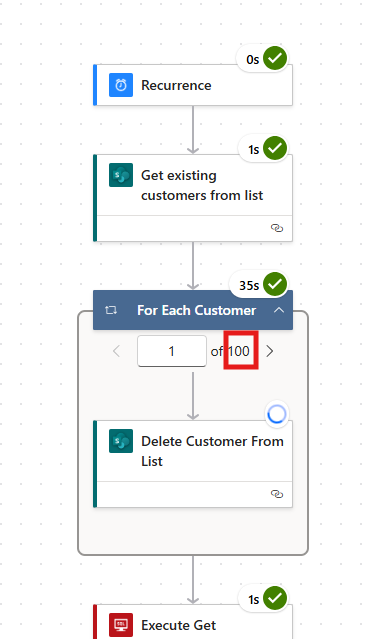This screenshot has width=366, height=639.
Task: Click the 'of 100' iteration count text
Action: 230,351
